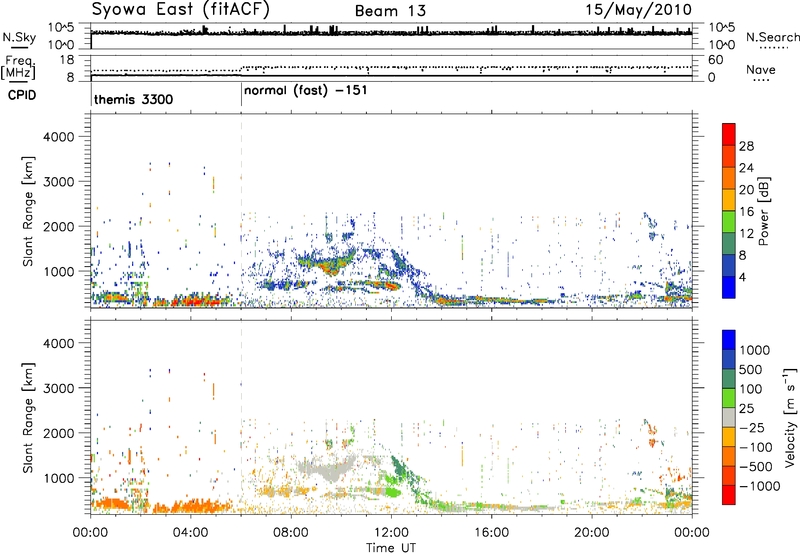Click the gray velocity echo patch near 09:30
This screenshot has height=554, width=800.
point(327,467)
